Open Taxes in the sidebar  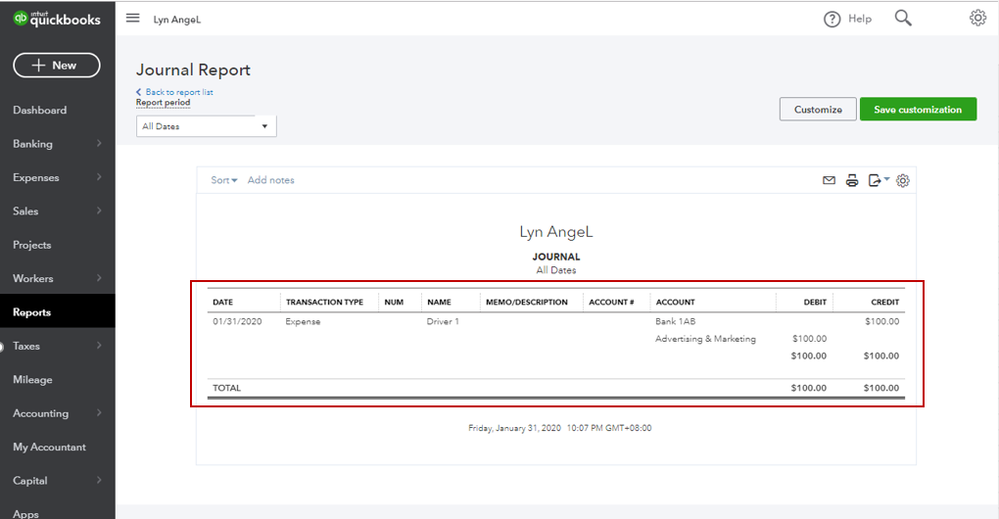click(26, 346)
